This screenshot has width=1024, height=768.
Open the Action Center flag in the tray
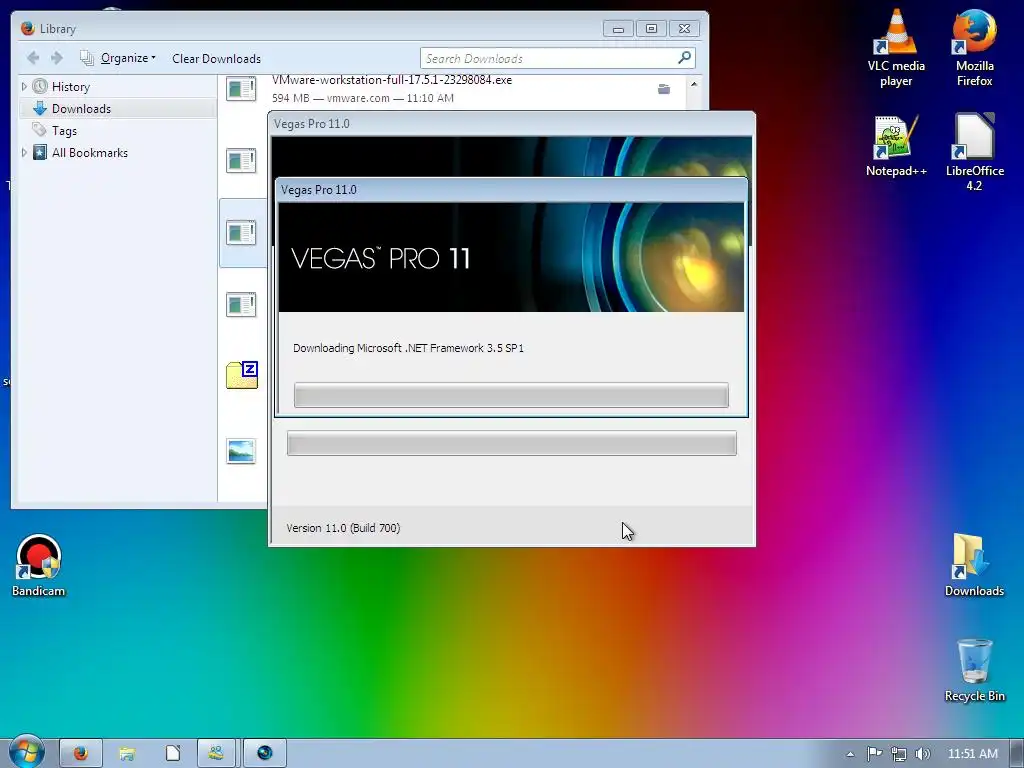pos(874,754)
